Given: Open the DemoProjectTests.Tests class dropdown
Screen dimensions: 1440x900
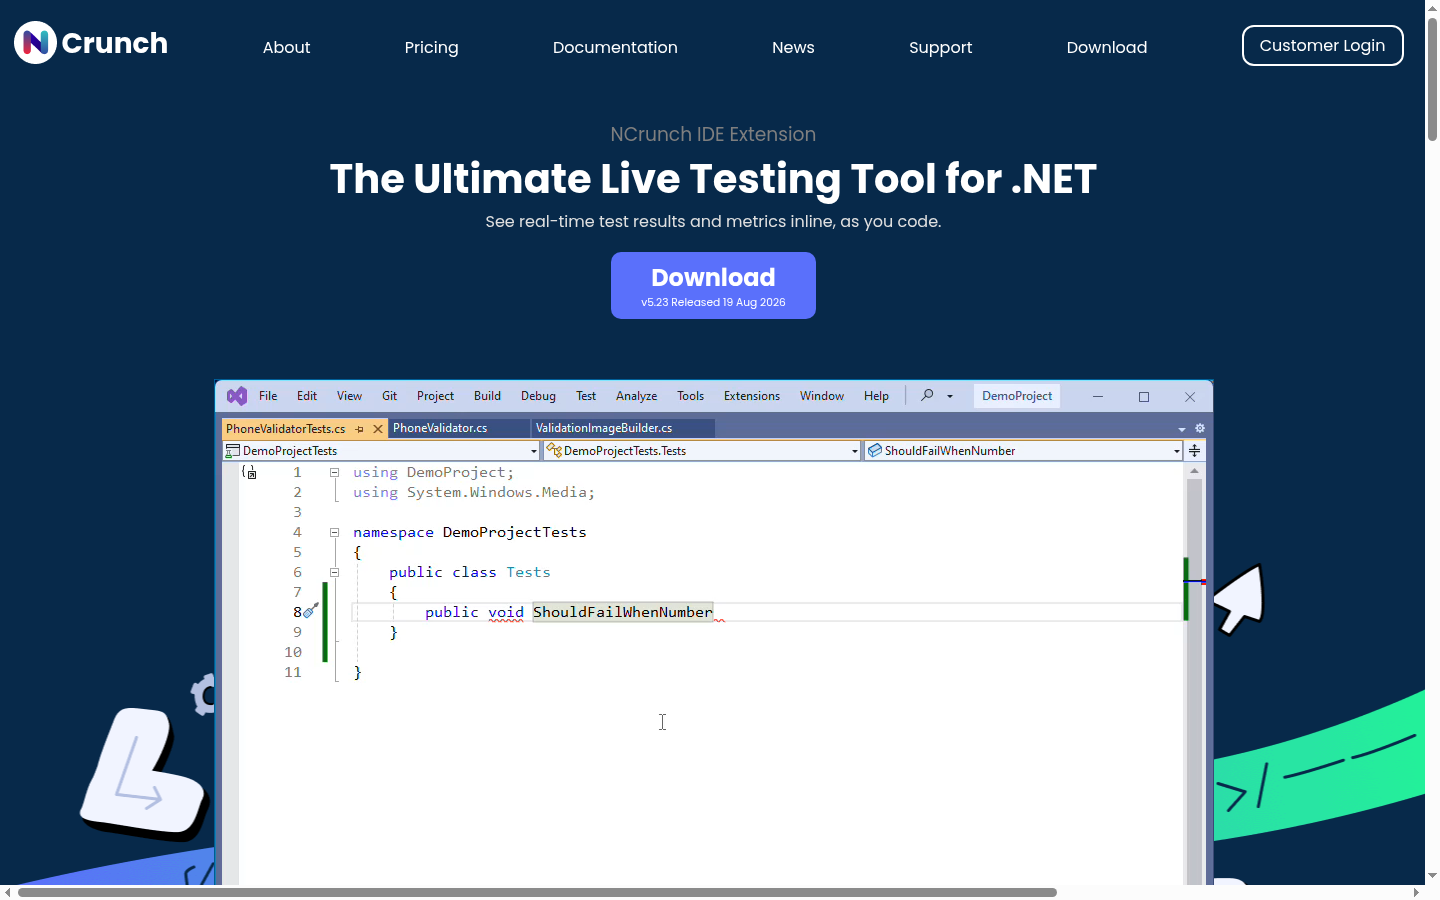Looking at the screenshot, I should [702, 451].
